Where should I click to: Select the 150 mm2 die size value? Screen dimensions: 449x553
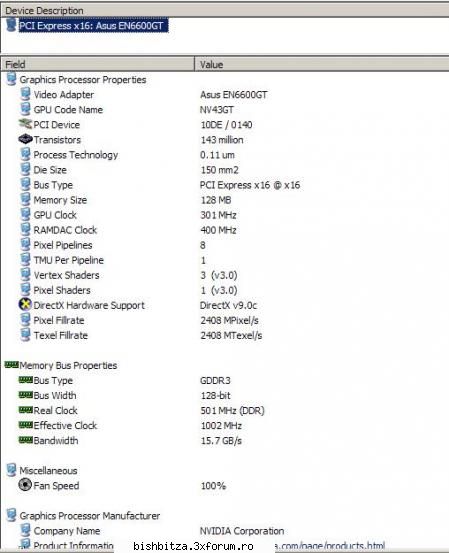coord(220,170)
